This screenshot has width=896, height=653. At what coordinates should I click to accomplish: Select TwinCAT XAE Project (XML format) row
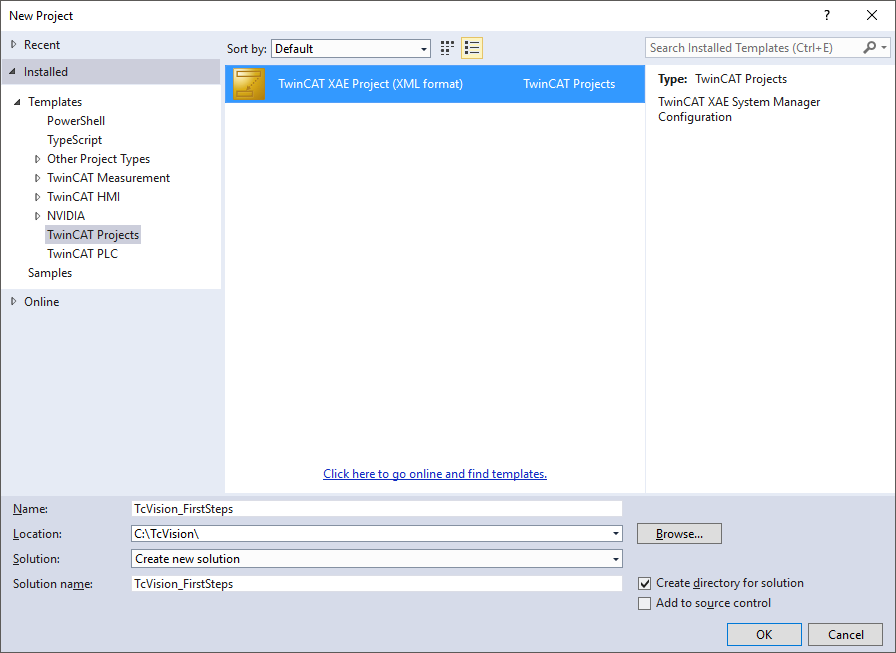(x=435, y=84)
